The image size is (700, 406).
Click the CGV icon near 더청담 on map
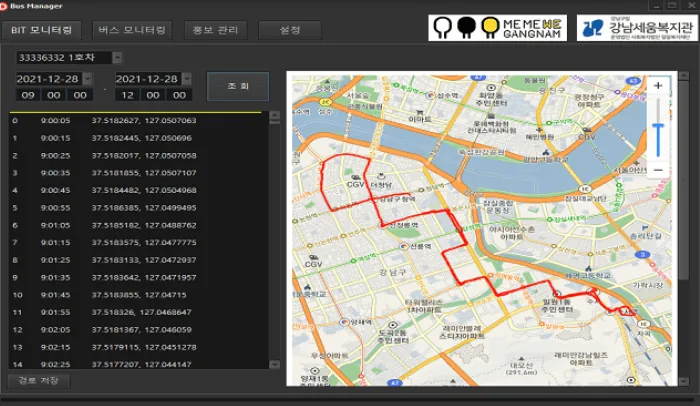pyautogui.click(x=356, y=177)
